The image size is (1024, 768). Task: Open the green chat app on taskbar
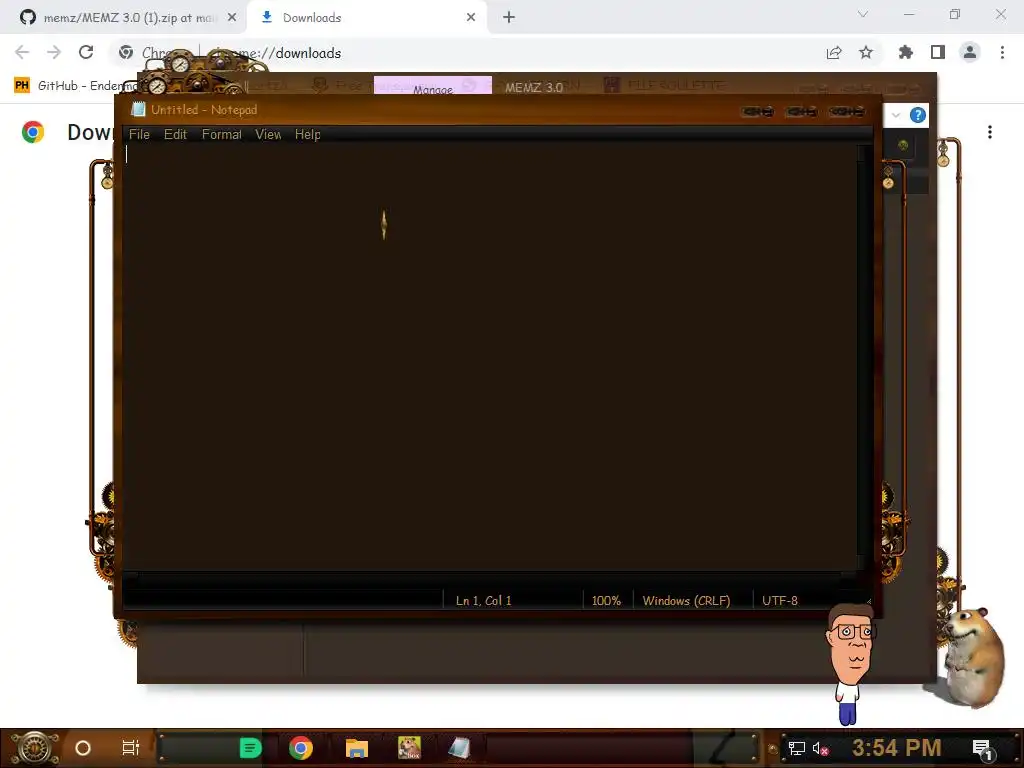tap(250, 748)
